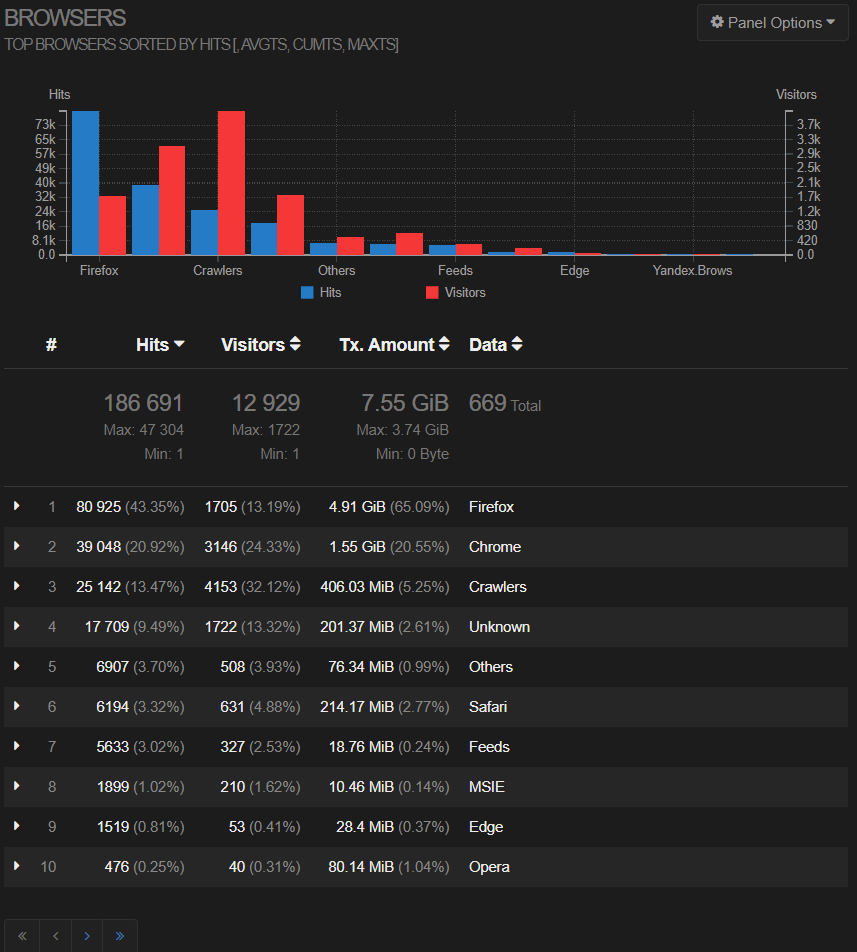Image resolution: width=857 pixels, height=952 pixels.
Task: Toggle the blue Hits legend swatch
Action: (x=307, y=293)
